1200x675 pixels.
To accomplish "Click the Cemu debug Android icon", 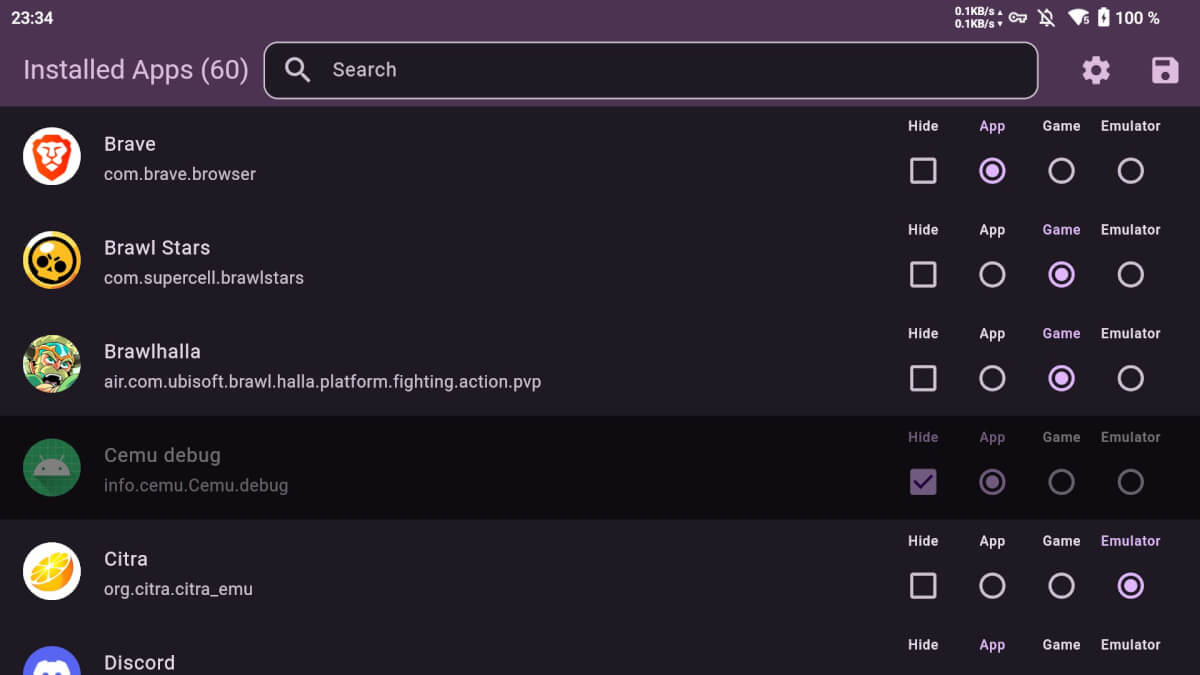I will (52, 467).
